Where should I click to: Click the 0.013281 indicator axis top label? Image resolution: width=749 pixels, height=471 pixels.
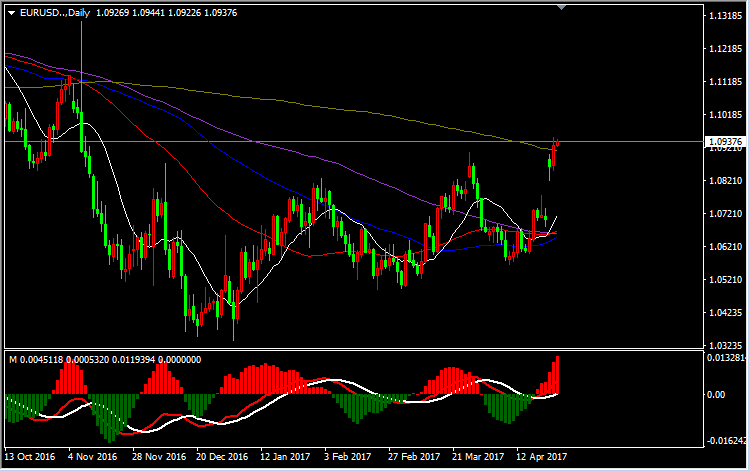[x=726, y=358]
